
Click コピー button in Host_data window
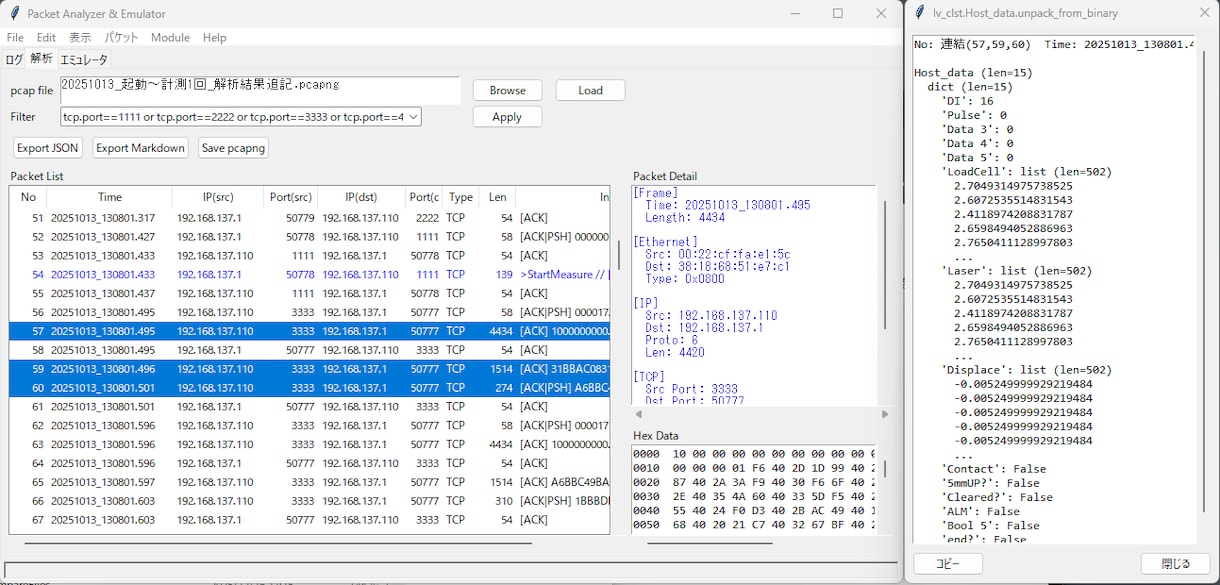point(946,563)
